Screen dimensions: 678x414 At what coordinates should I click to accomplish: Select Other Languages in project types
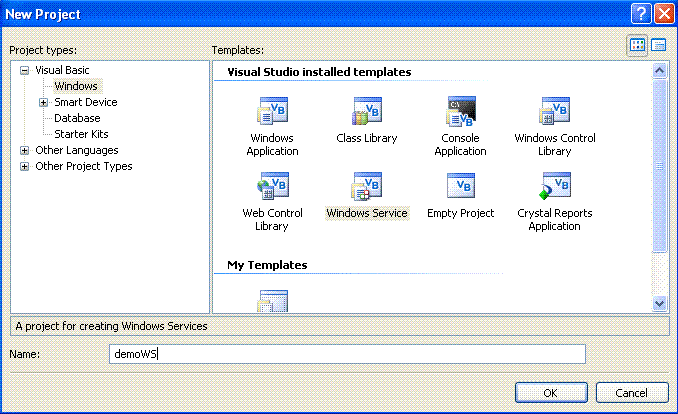click(x=77, y=150)
